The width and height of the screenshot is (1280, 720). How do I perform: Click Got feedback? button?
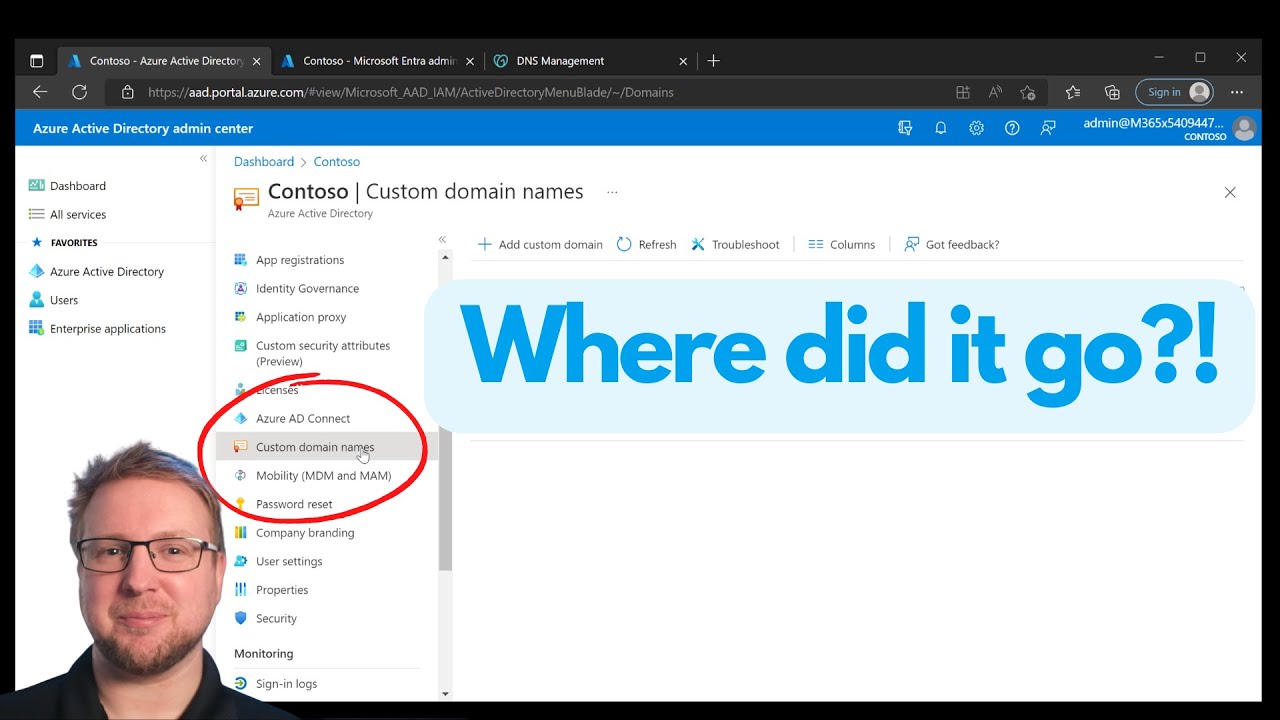952,245
